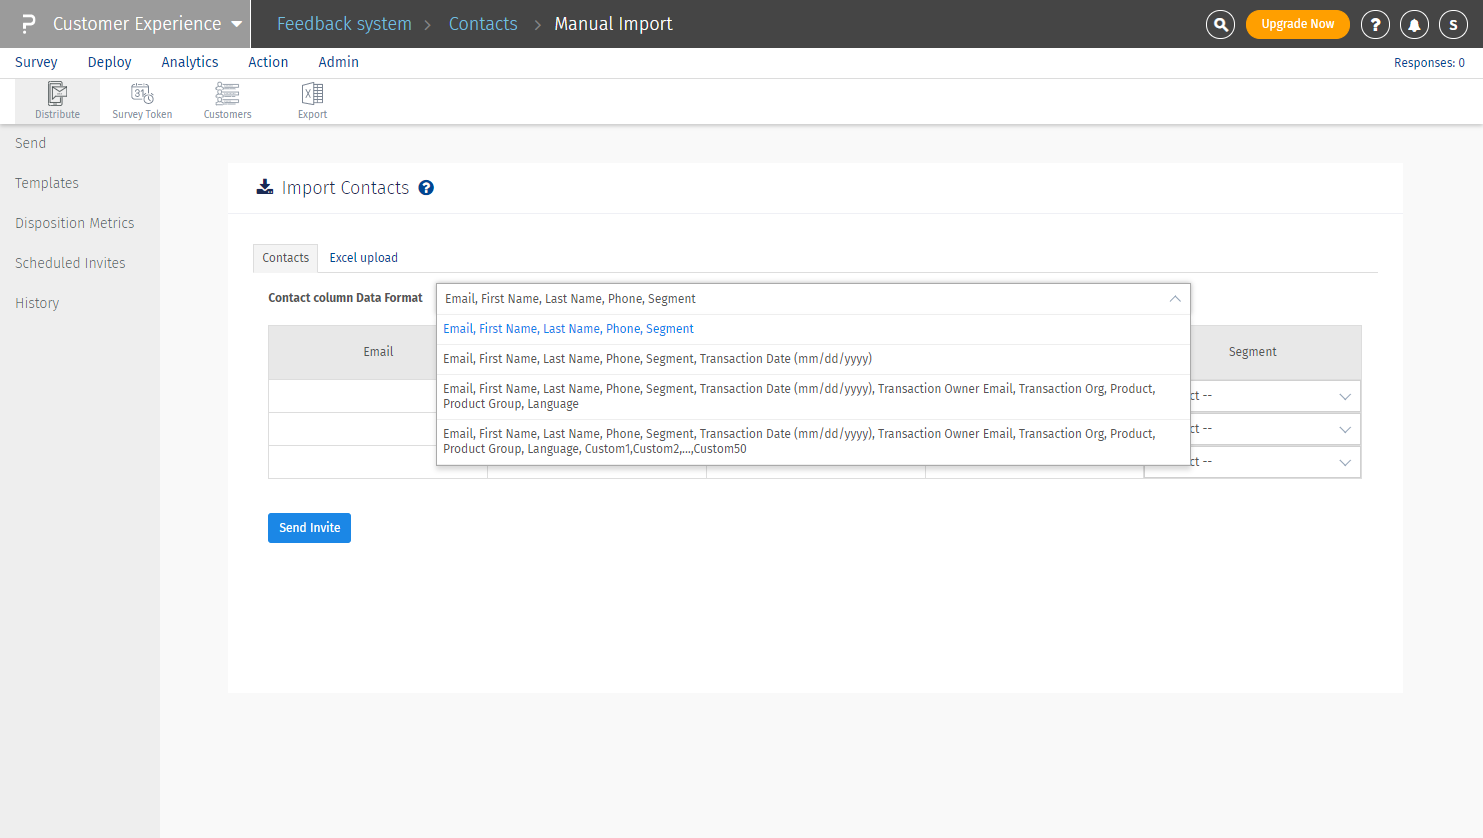The image size is (1483, 838).
Task: Select the format option ending with Transaction Date
Action: [x=657, y=359]
